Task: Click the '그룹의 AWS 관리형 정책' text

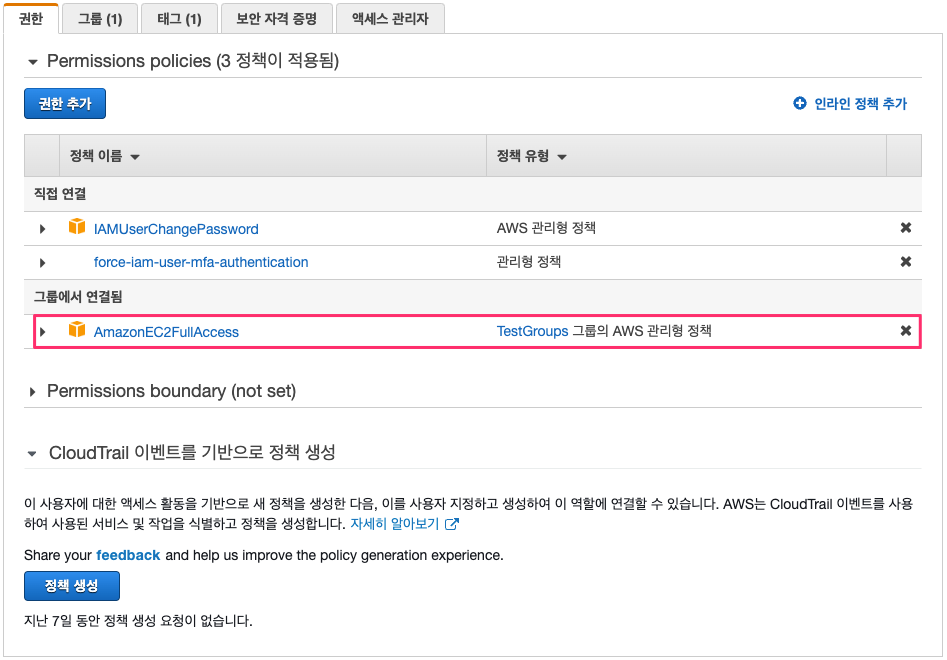Action: [x=642, y=331]
